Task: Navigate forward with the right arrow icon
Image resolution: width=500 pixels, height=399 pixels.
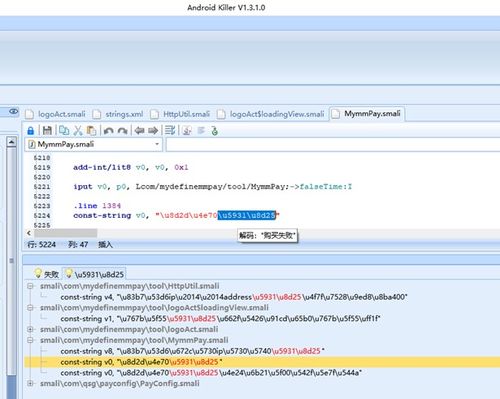Action: click(x=153, y=130)
